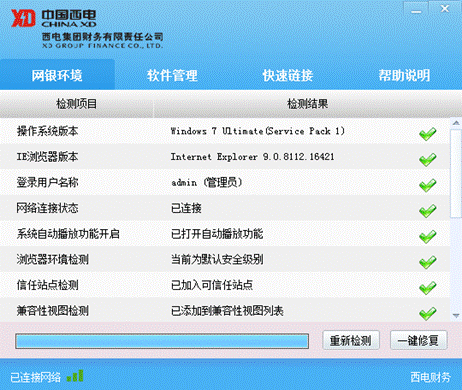Click the green checkmark for 操作系统版本 row
Viewport: 462px width, 390px height.
pyautogui.click(x=428, y=134)
